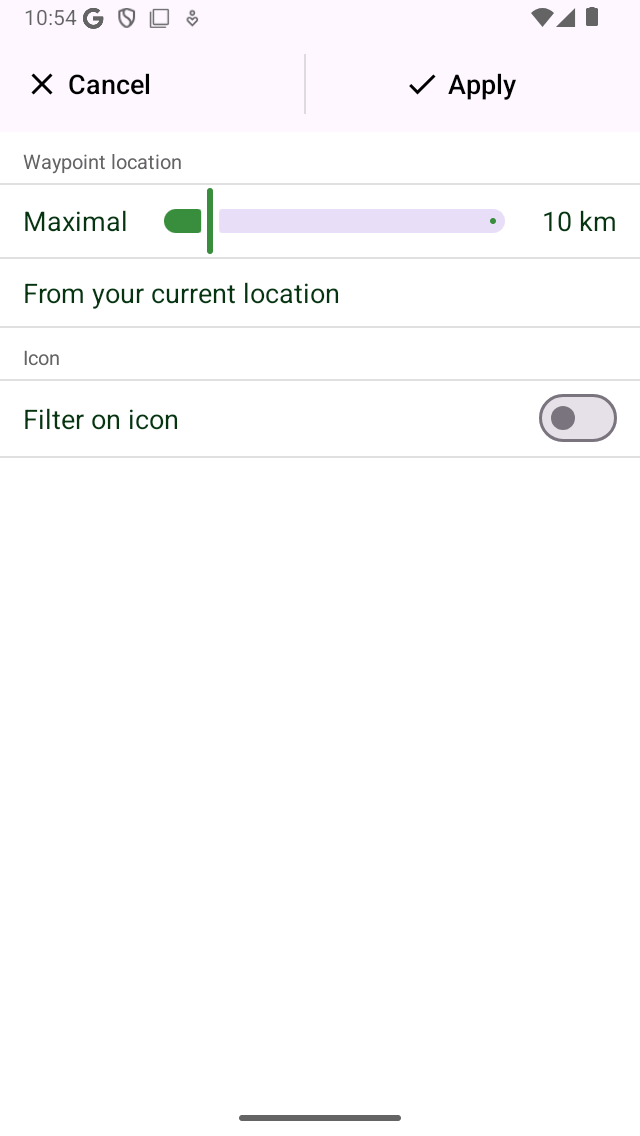
Task: Tap the 10 km distance value
Action: click(x=579, y=221)
